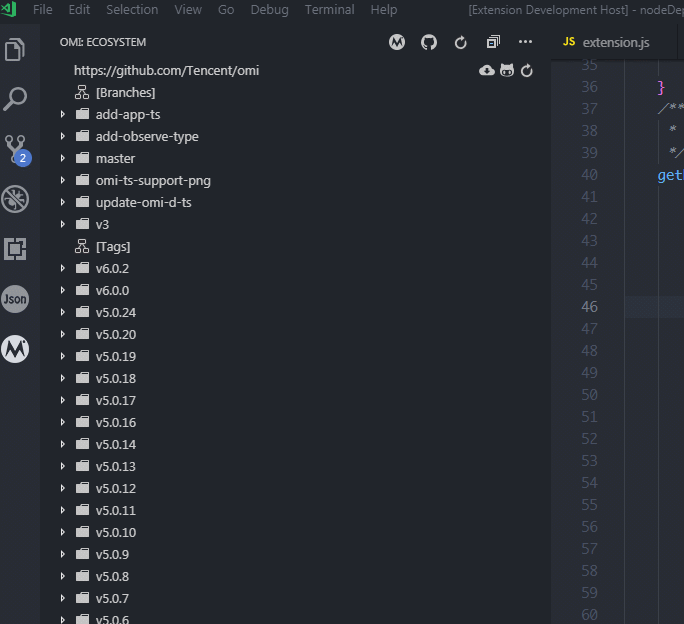This screenshot has width=684, height=624.
Task: Click line number 46 in editor gutter
Action: point(589,307)
